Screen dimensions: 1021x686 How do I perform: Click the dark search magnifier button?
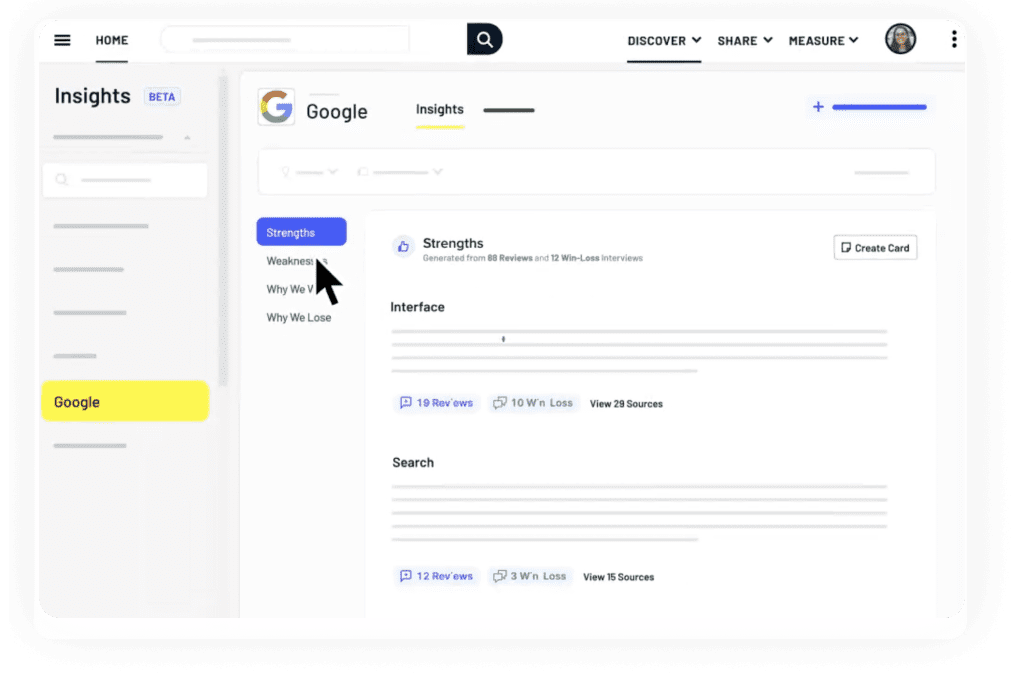(x=484, y=40)
